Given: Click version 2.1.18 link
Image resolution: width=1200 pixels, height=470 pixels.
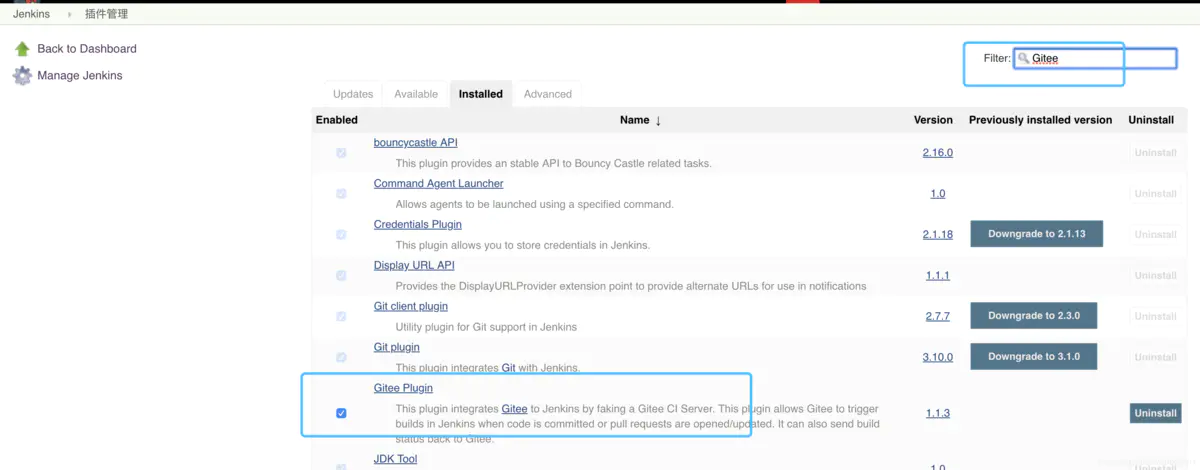Looking at the screenshot, I should (938, 235).
